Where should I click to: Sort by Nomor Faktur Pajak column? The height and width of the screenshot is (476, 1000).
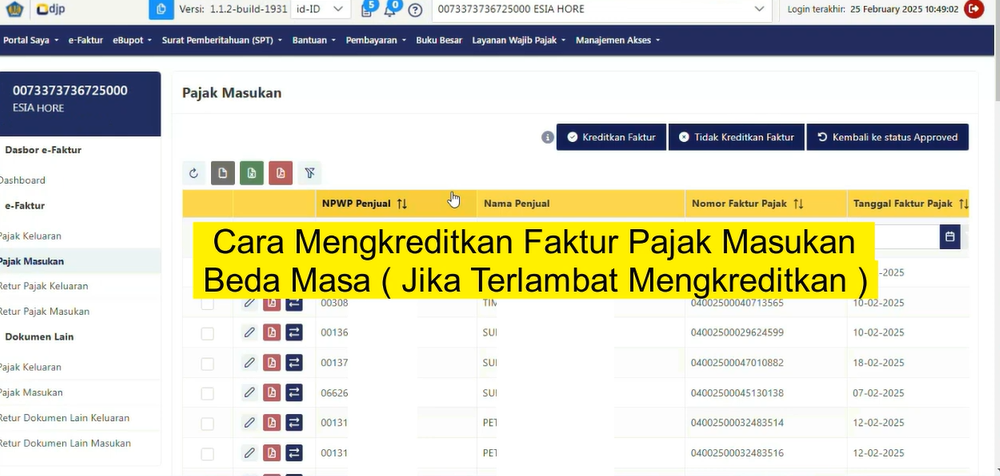(x=798, y=204)
